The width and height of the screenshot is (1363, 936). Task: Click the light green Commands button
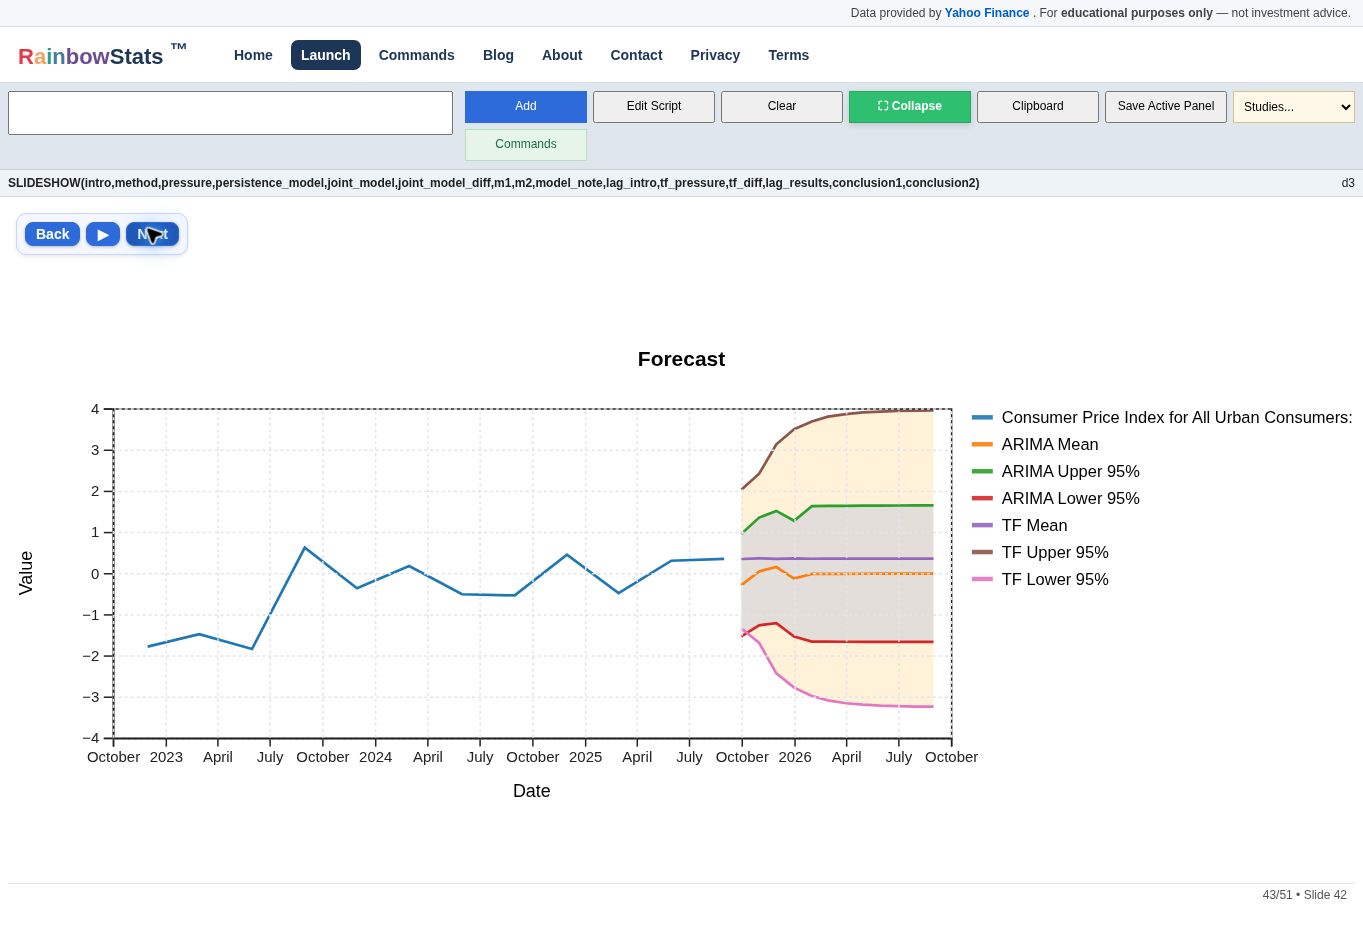[526, 144]
